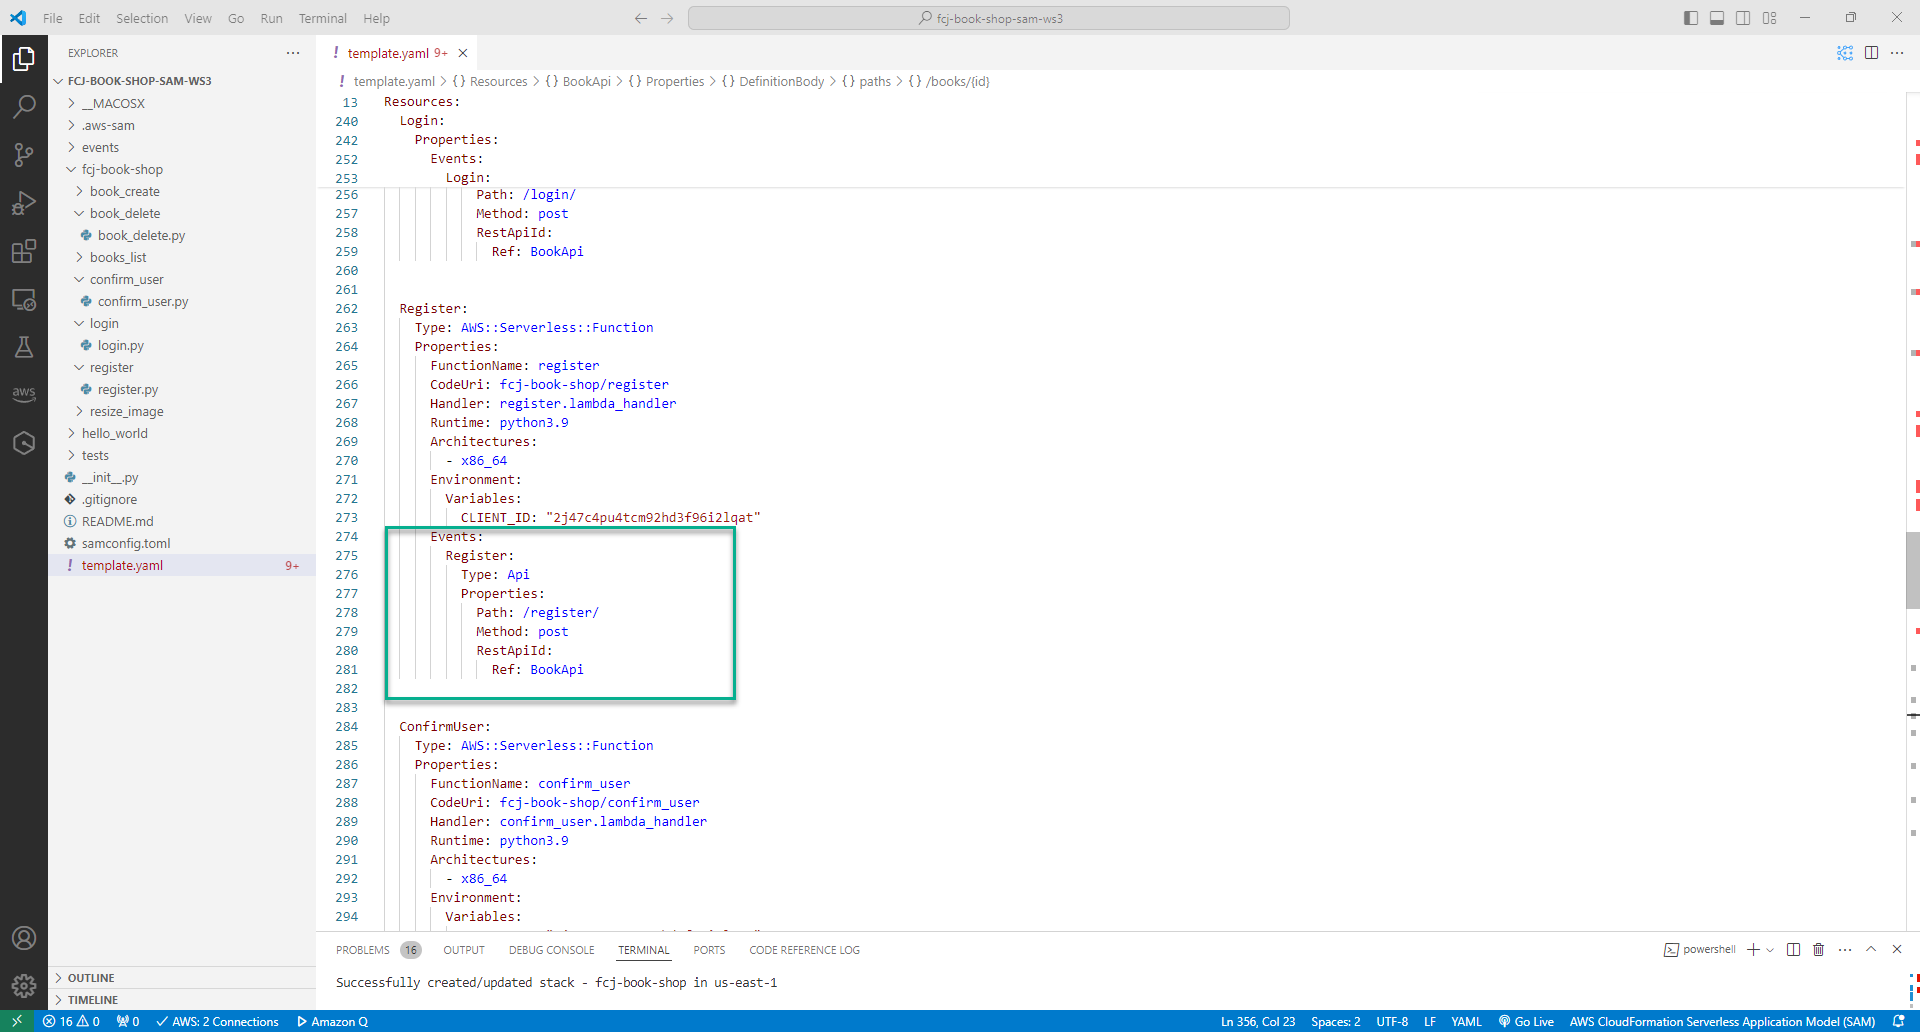Image resolution: width=1920 pixels, height=1032 pixels.
Task: Open the File menu
Action: pos(53,18)
